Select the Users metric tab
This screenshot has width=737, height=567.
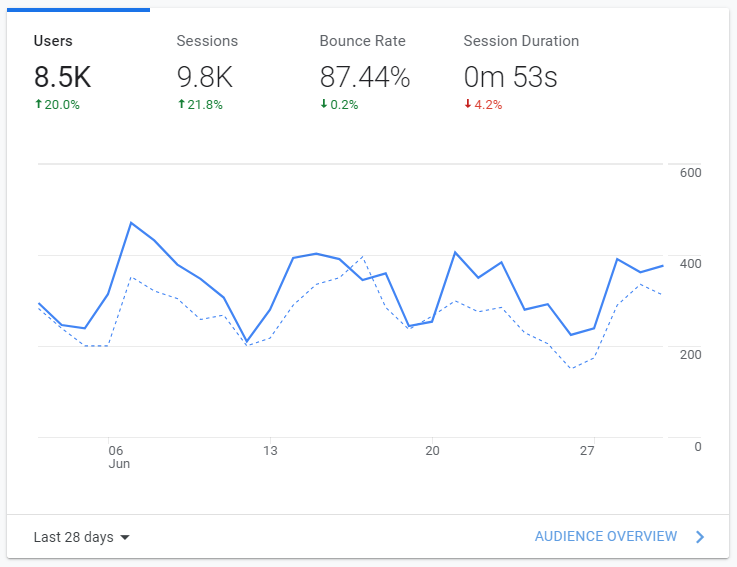(x=78, y=71)
